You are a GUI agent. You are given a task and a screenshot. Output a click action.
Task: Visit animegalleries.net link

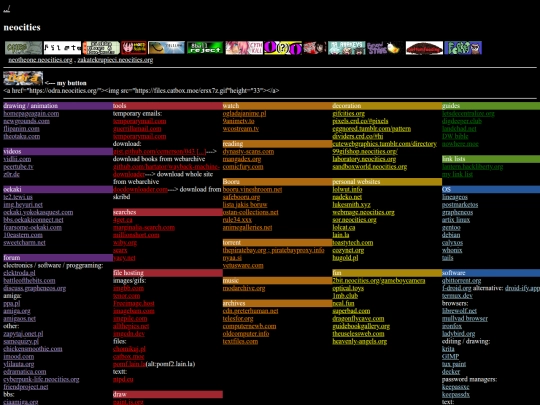247,227
